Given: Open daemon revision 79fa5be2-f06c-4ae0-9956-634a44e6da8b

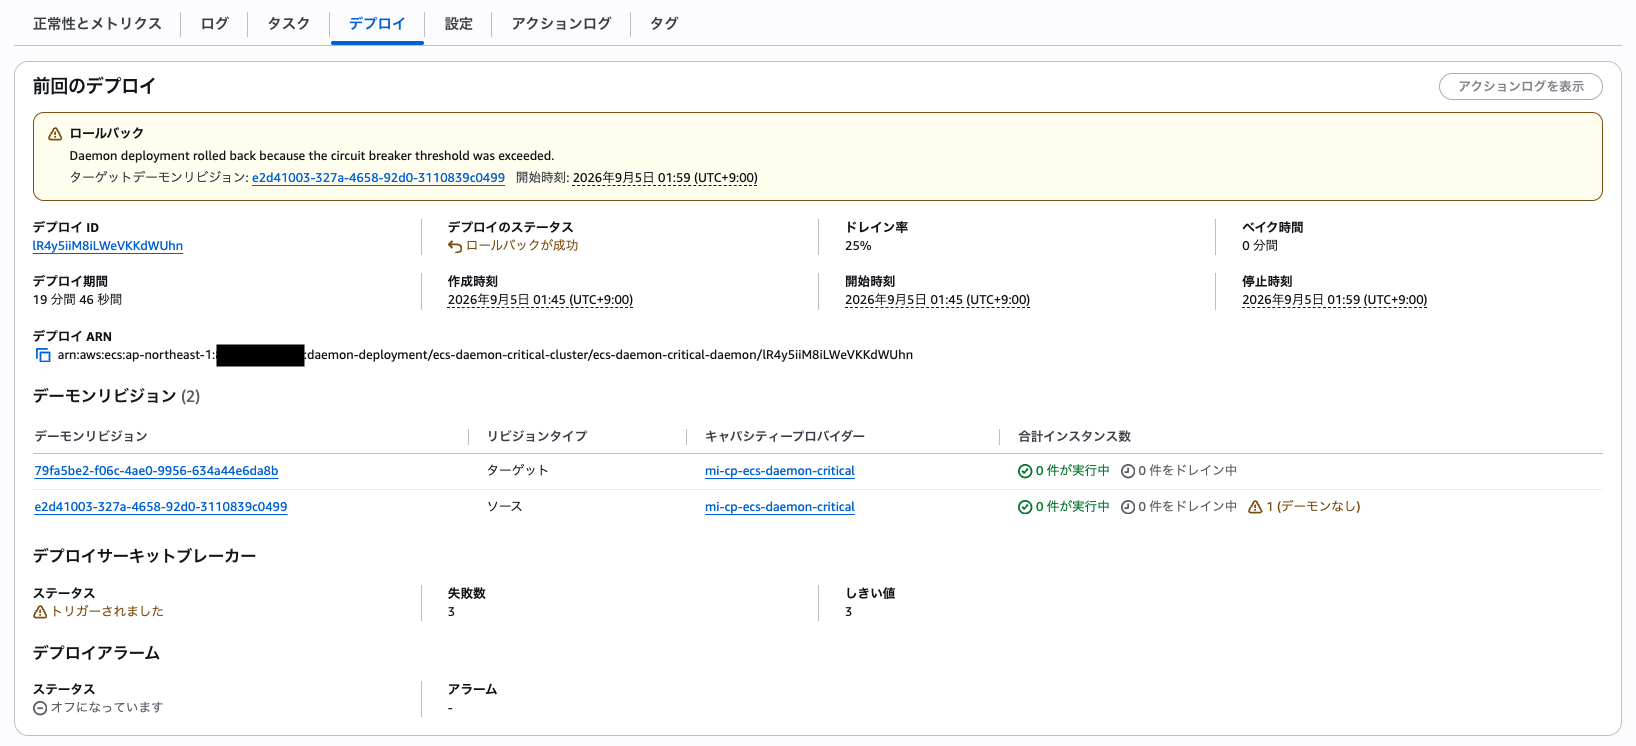Looking at the screenshot, I should coord(156,471).
